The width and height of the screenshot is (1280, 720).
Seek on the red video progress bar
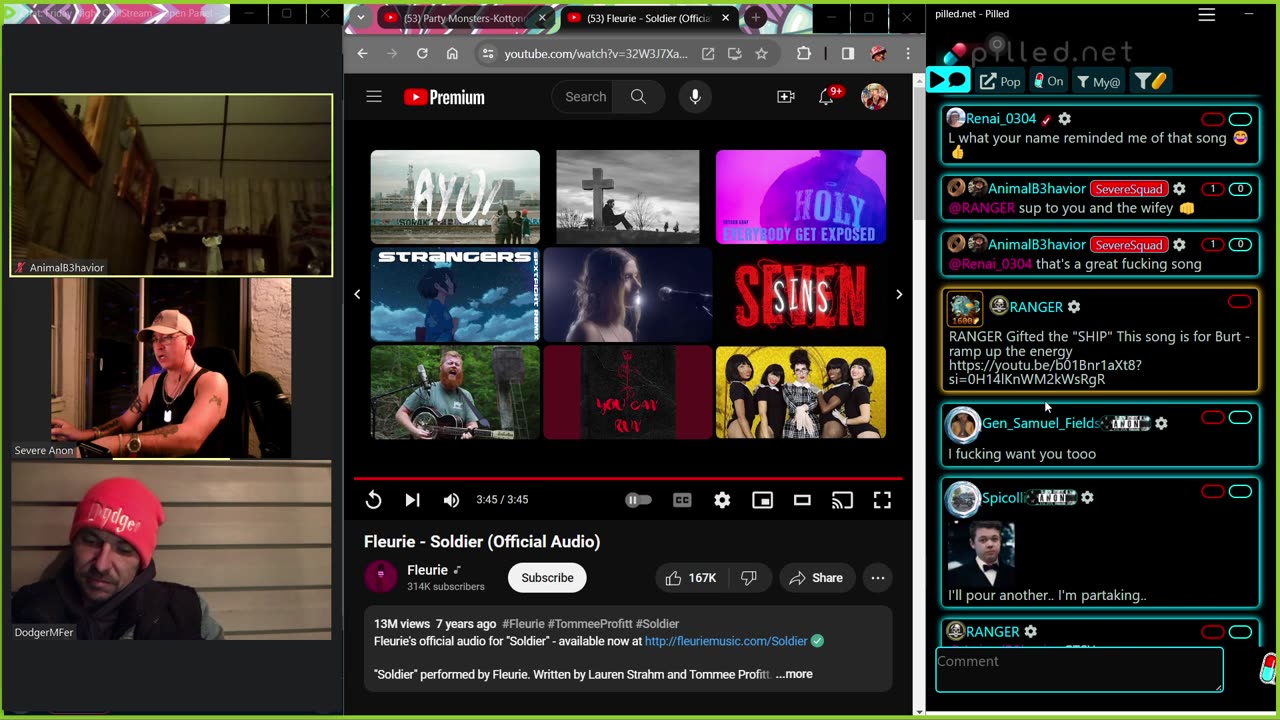coord(628,479)
